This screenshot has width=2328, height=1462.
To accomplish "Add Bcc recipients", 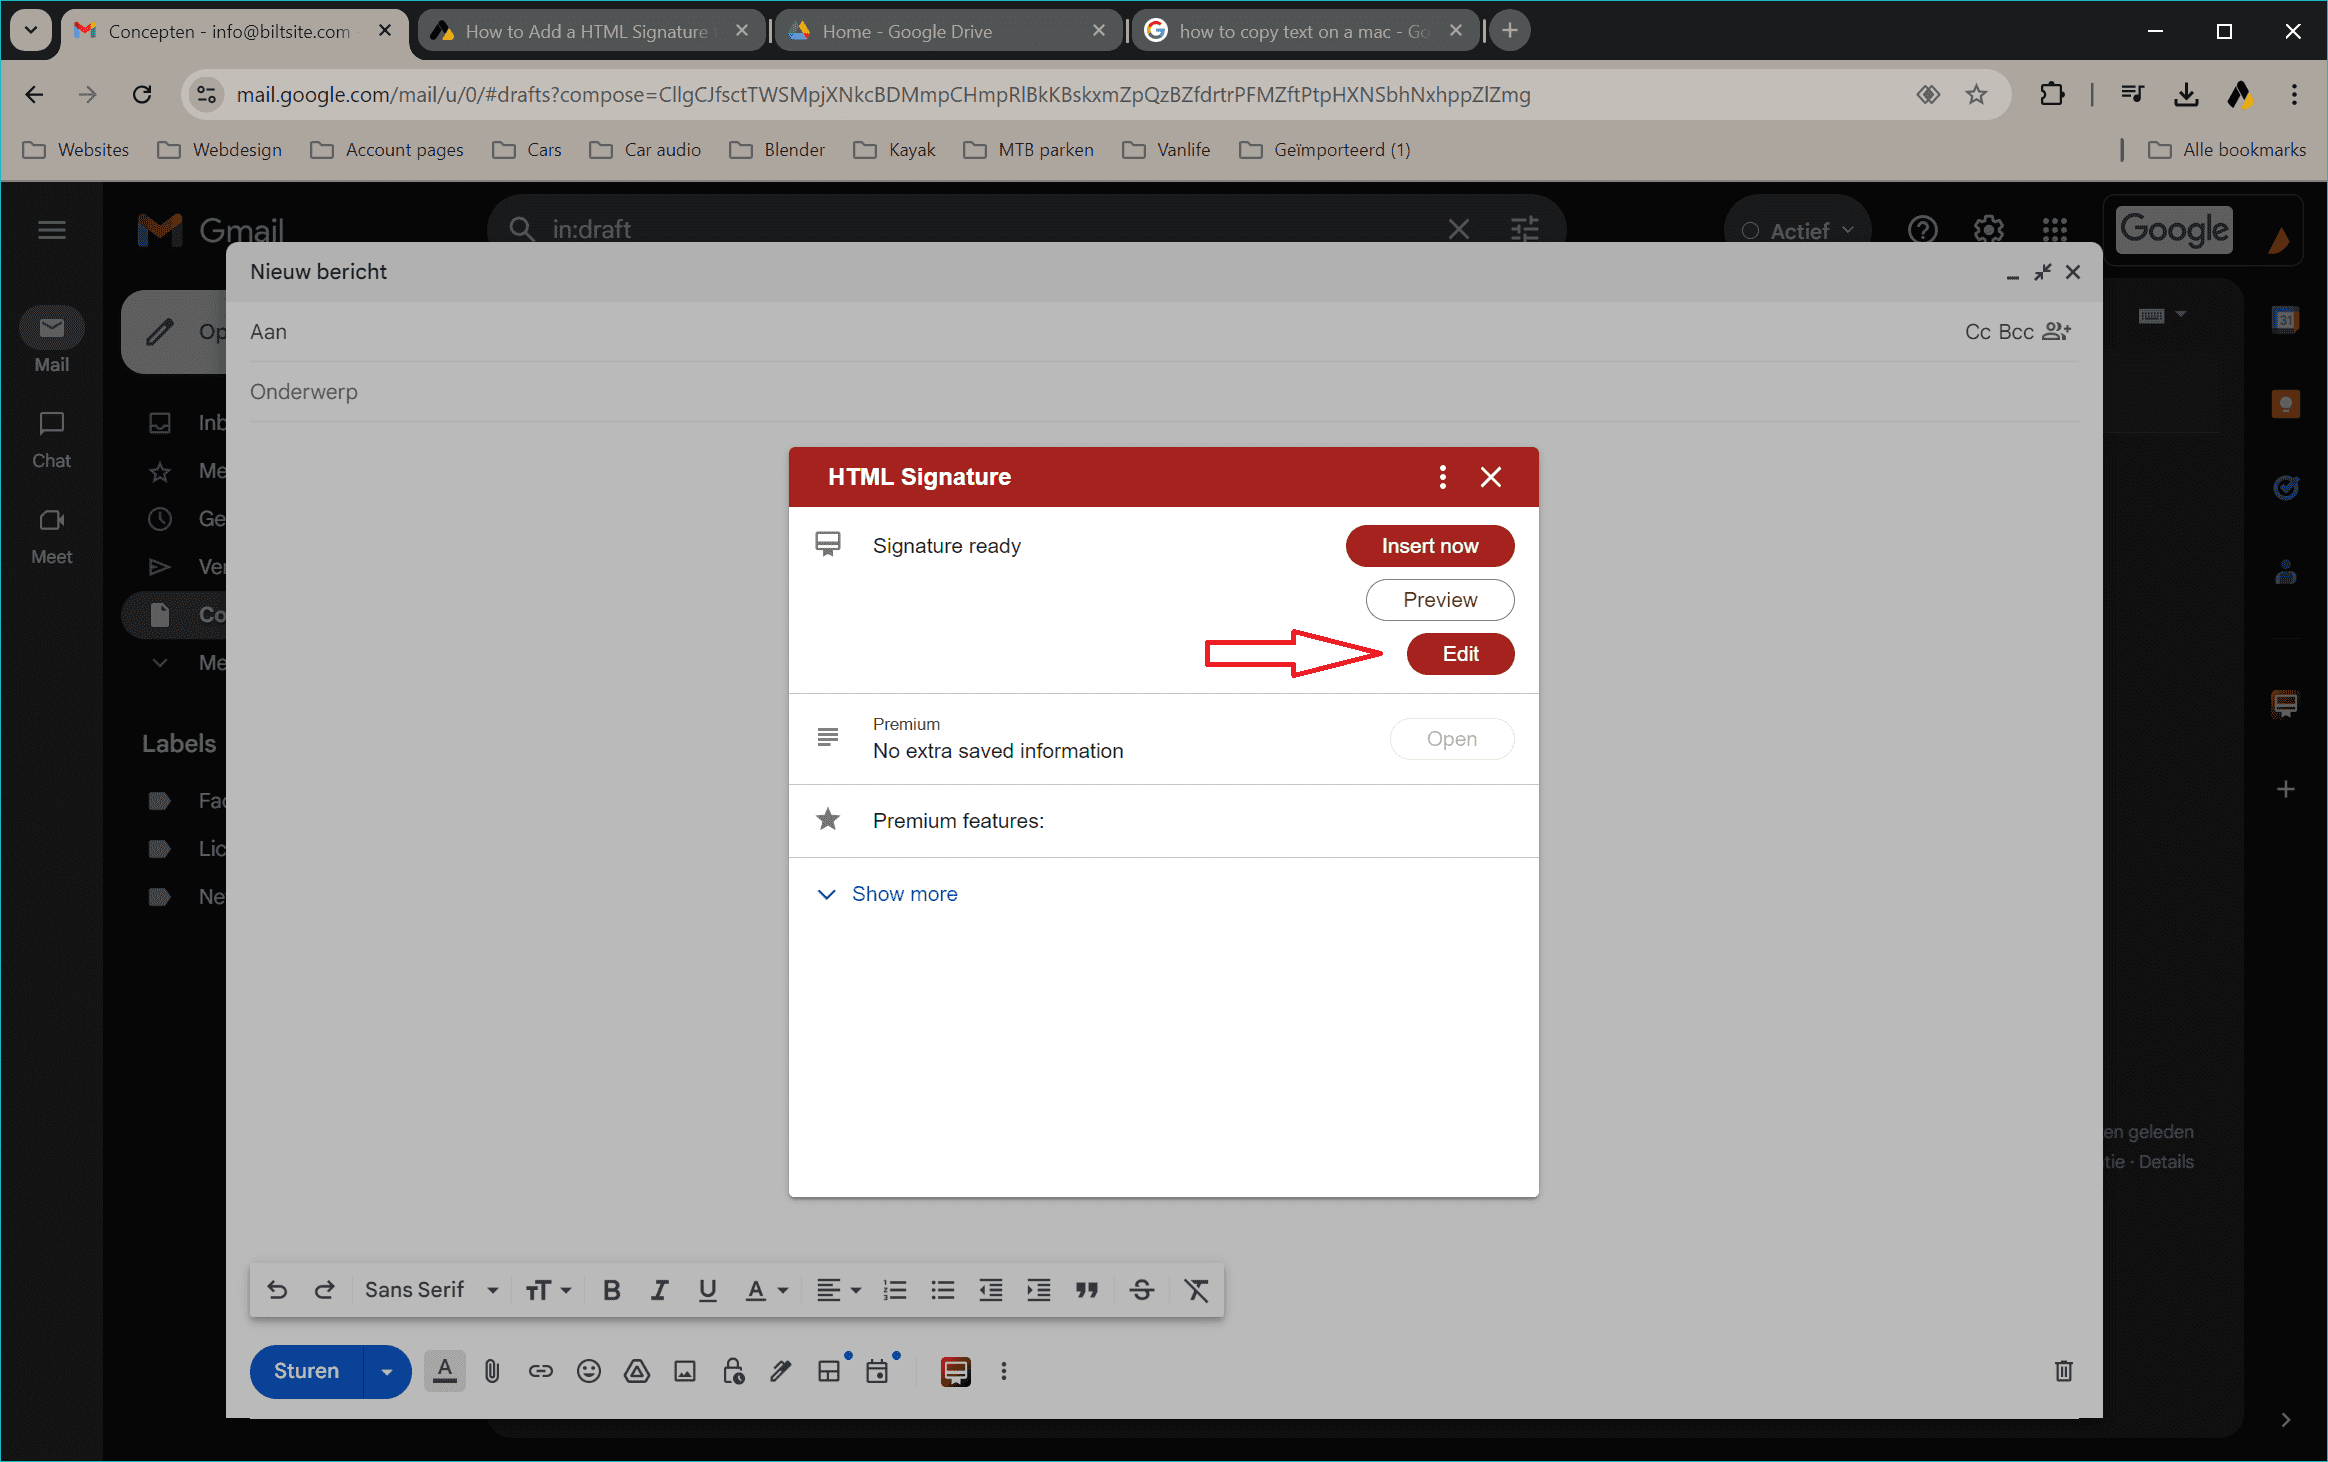I will click(x=2015, y=332).
